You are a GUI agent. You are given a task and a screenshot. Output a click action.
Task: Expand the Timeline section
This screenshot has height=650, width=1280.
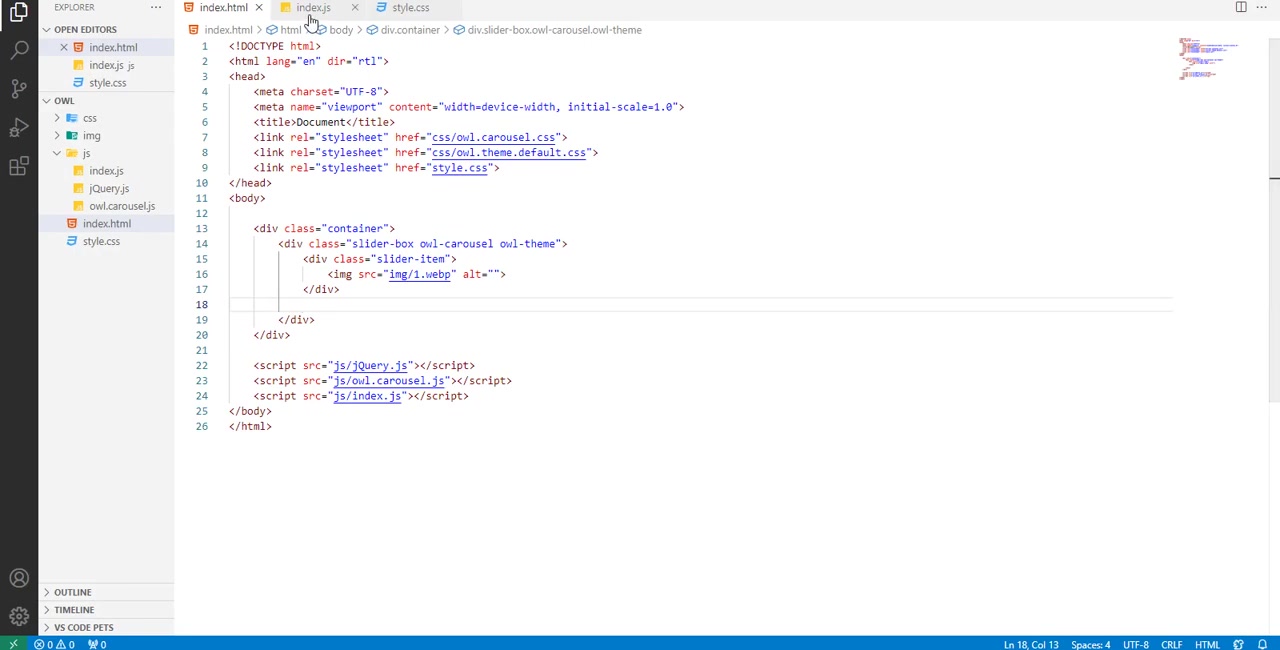point(74,610)
